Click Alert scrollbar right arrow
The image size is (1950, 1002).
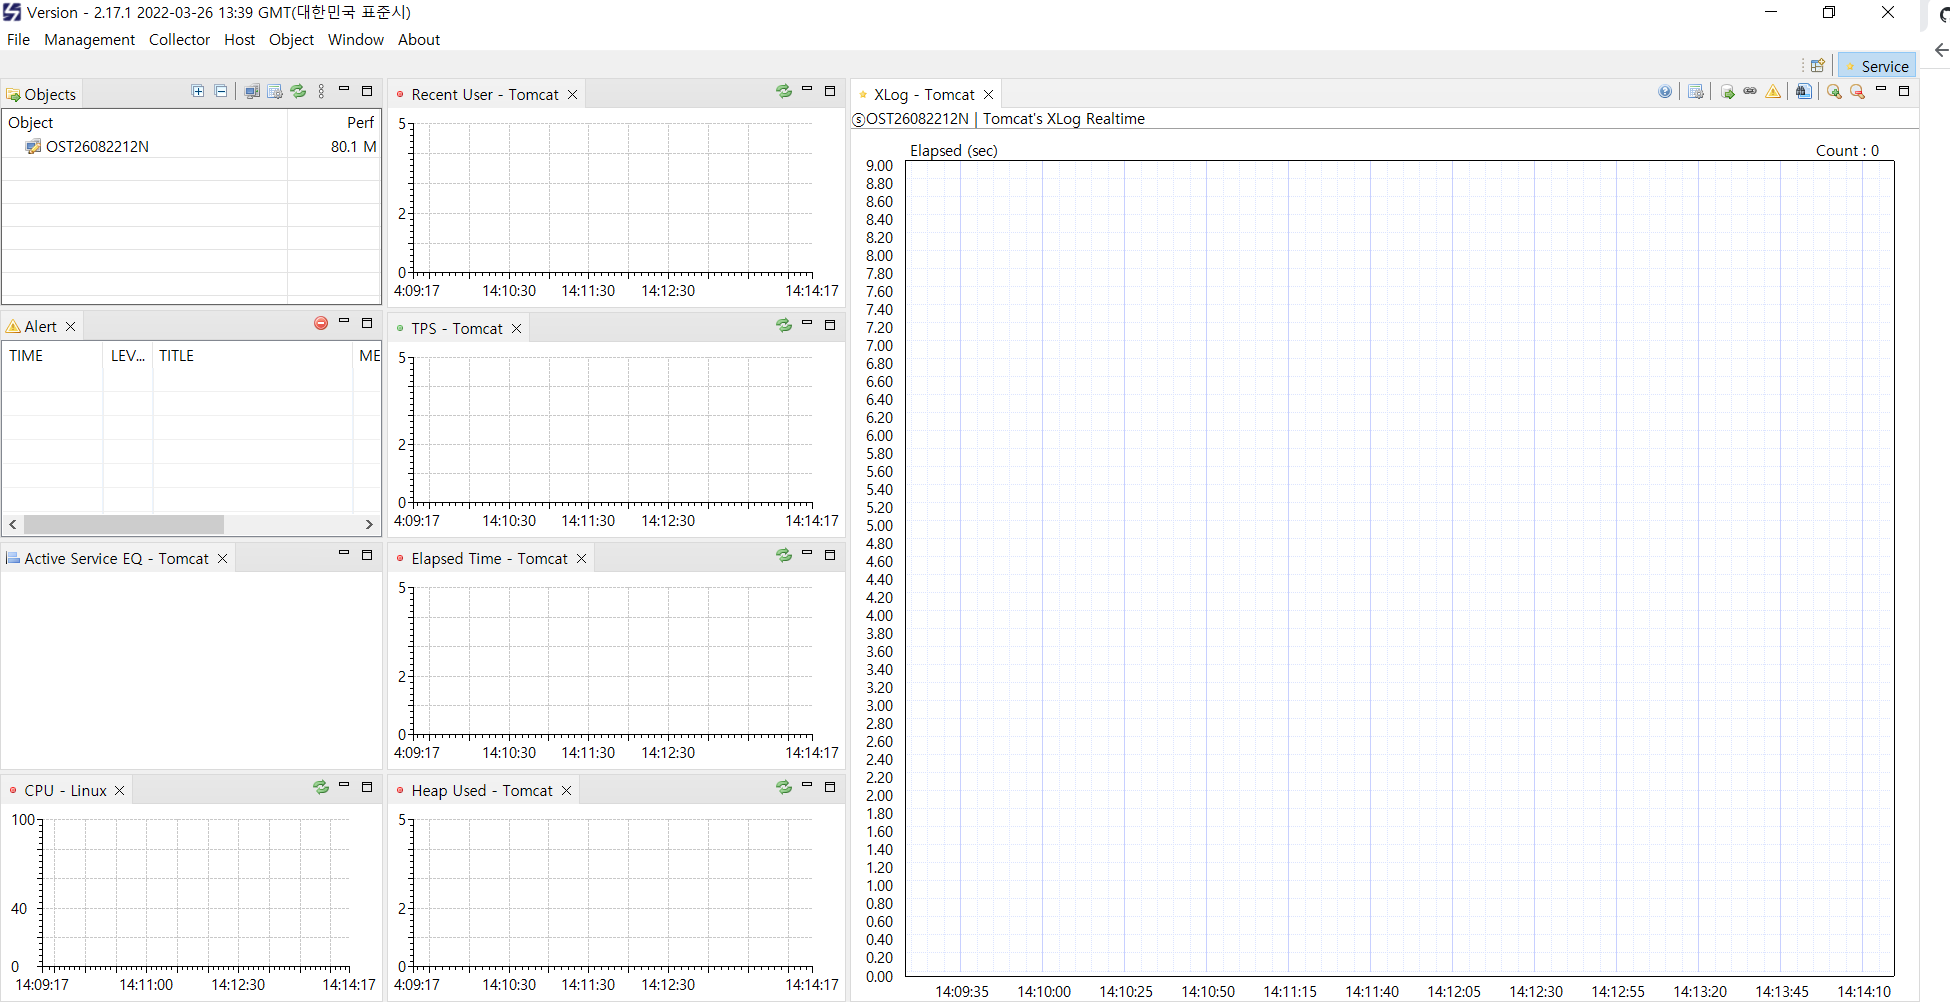pos(369,524)
